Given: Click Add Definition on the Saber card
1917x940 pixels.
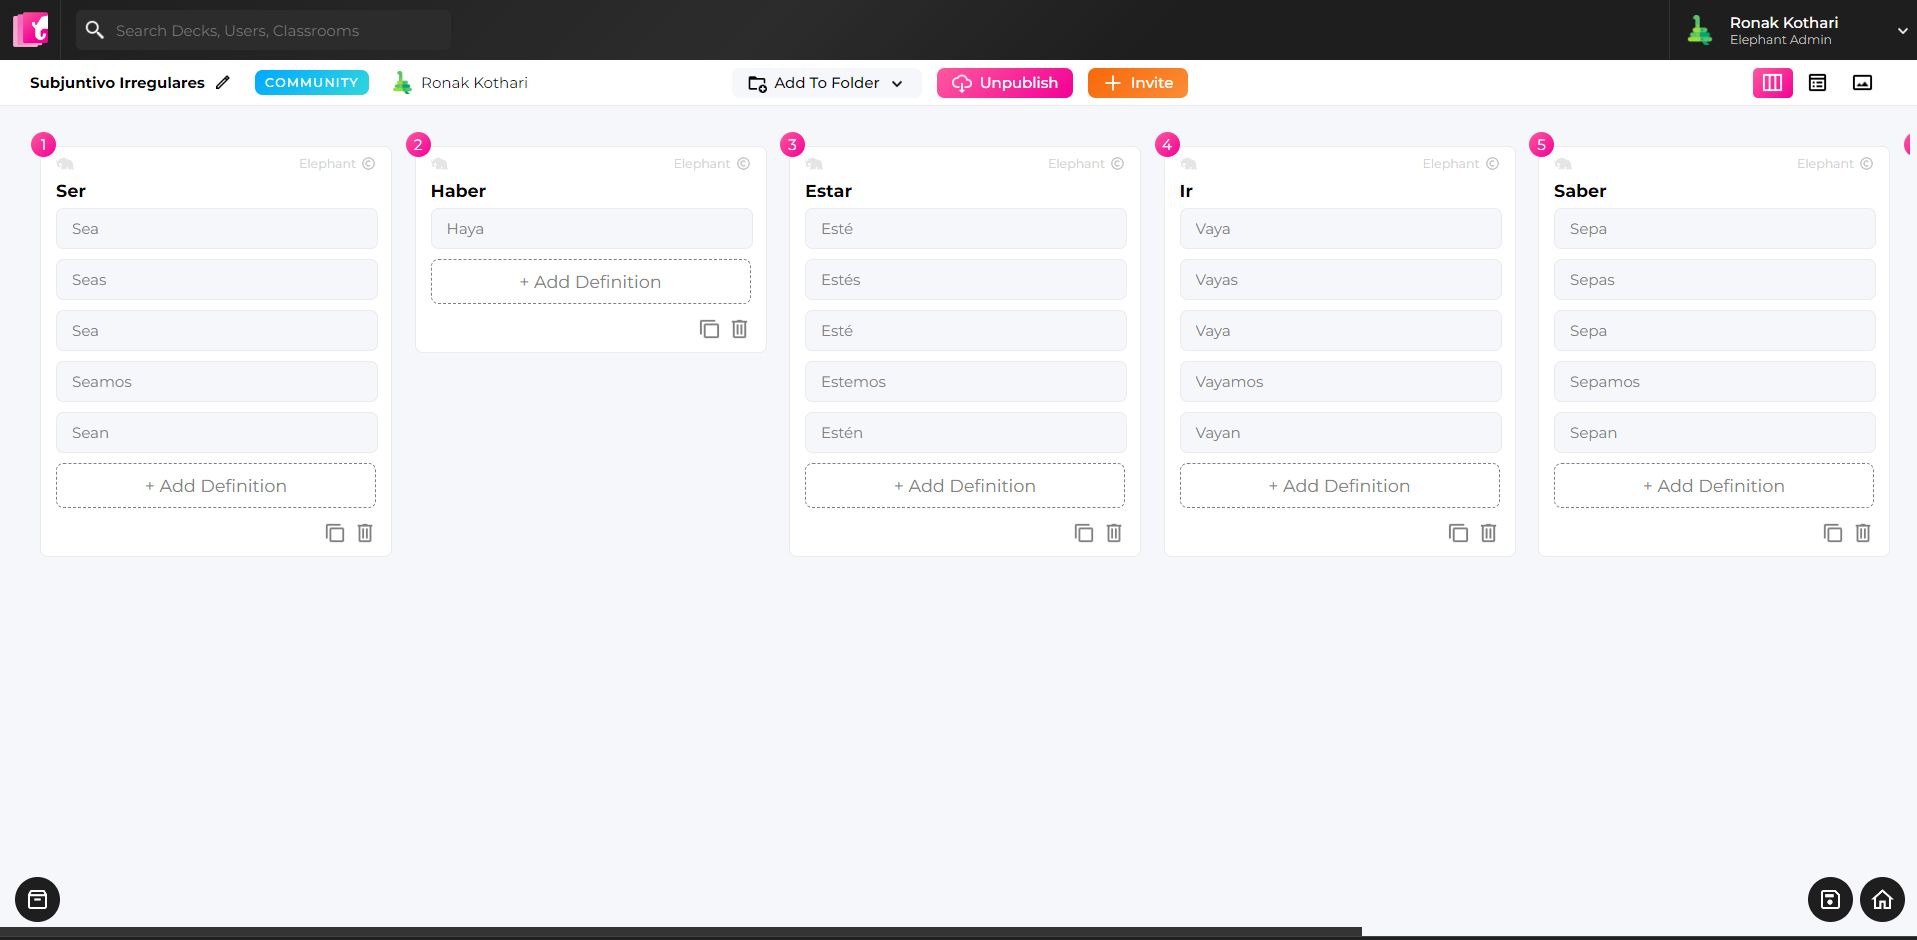Looking at the screenshot, I should [x=1713, y=485].
